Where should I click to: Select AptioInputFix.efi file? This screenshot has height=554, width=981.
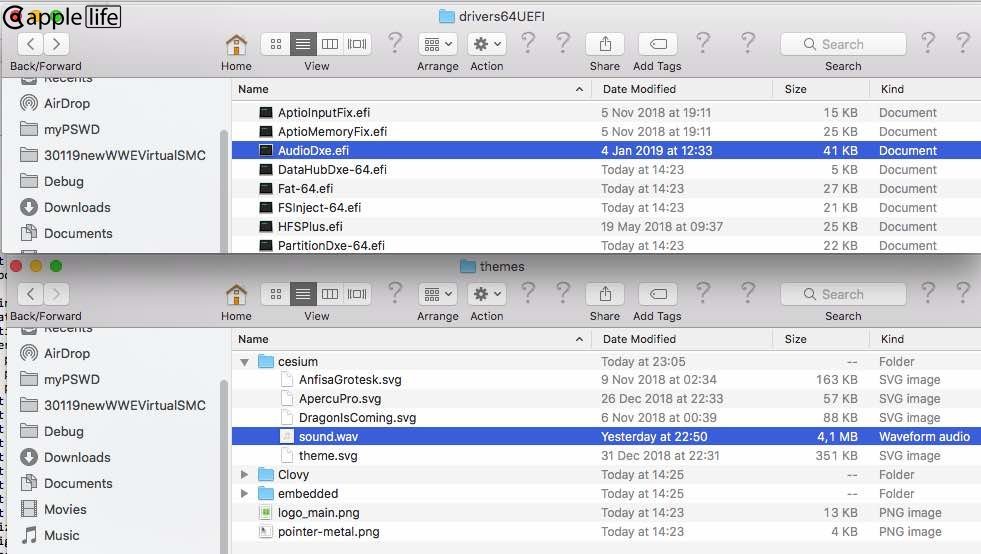point(606,113)
